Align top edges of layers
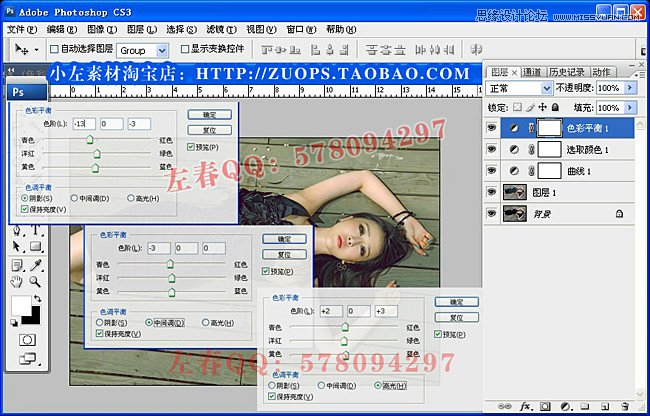 click(x=267, y=50)
